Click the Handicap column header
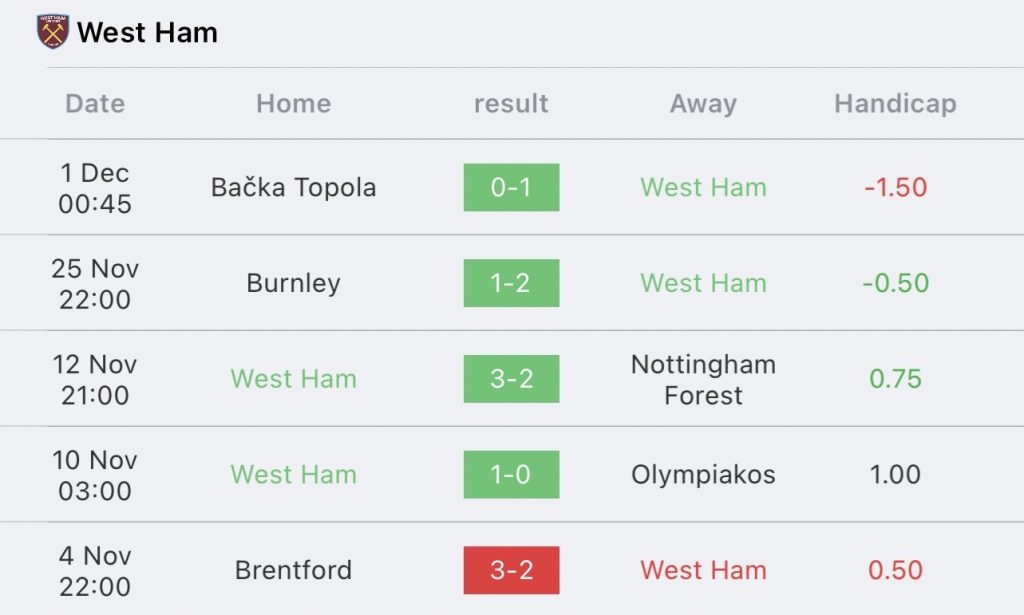This screenshot has height=615, width=1024. click(895, 104)
